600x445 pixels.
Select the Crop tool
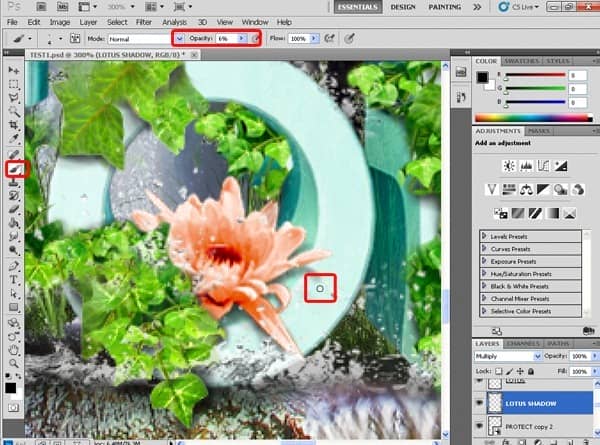pyautogui.click(x=14, y=125)
